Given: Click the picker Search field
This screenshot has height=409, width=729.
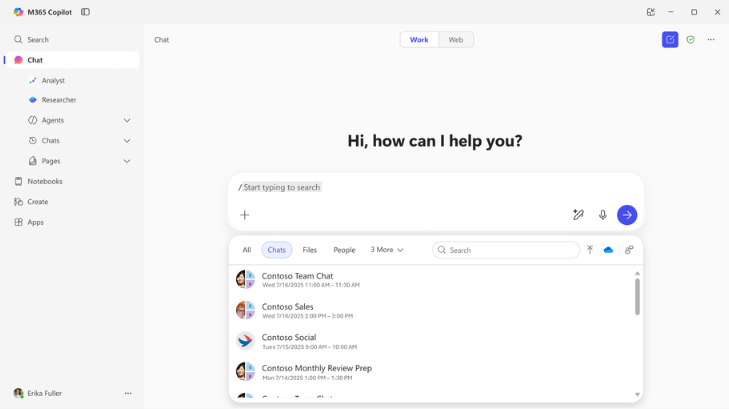Looking at the screenshot, I should pyautogui.click(x=506, y=250).
